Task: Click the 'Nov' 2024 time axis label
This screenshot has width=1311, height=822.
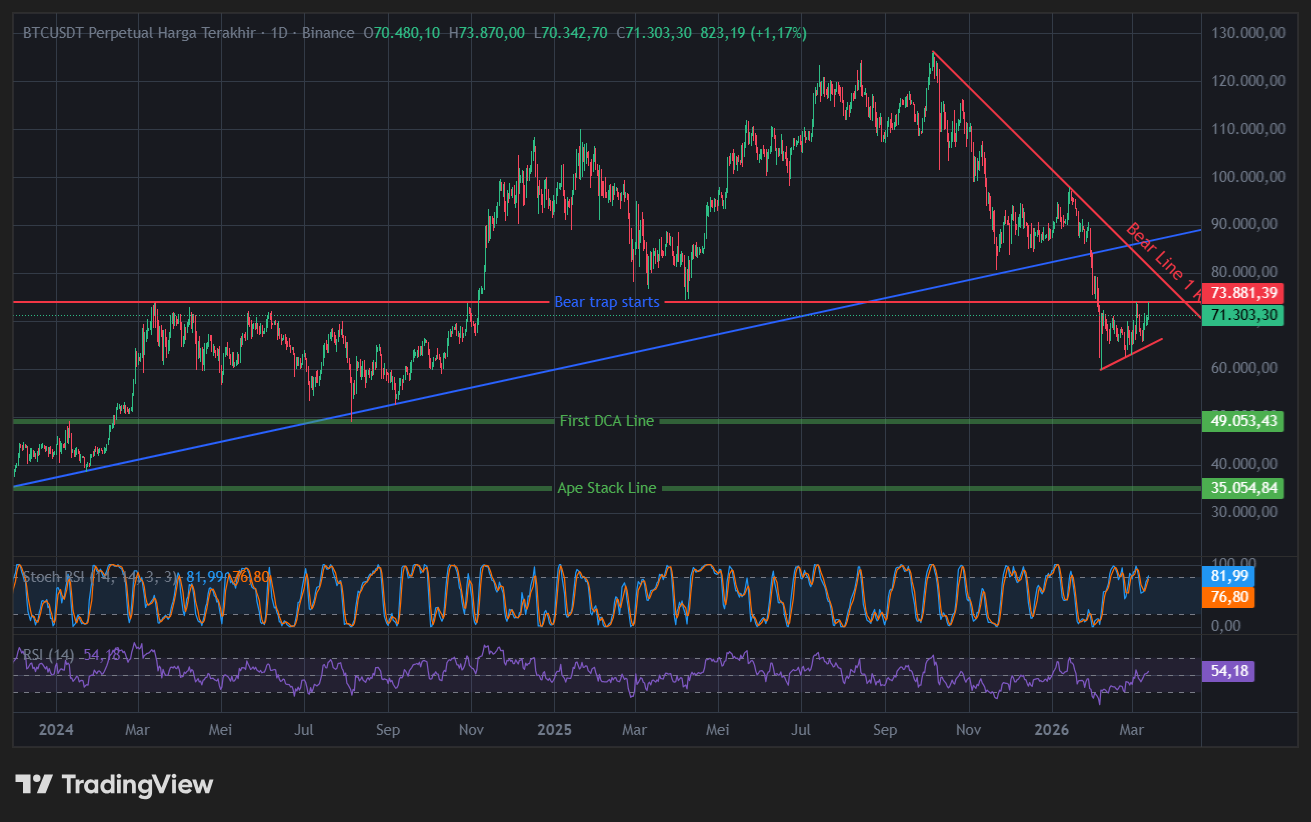Action: (470, 730)
